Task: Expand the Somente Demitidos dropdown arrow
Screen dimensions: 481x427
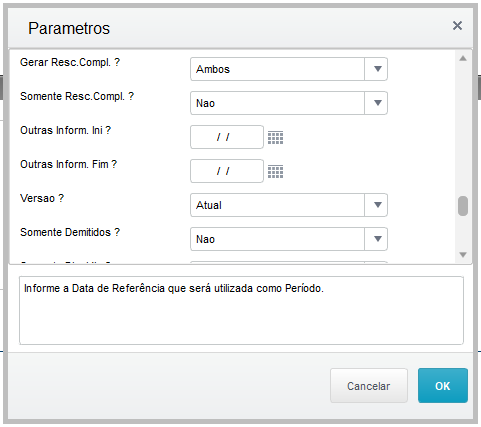Action: click(x=377, y=239)
